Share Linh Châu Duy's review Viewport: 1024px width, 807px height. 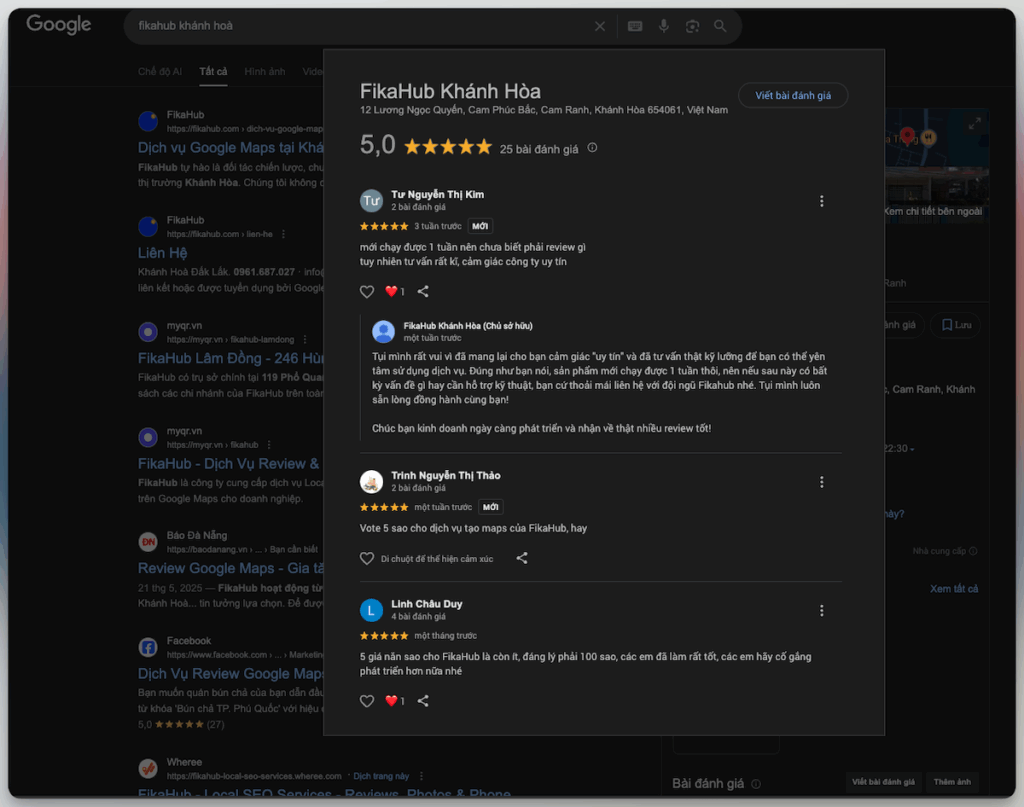coord(423,701)
